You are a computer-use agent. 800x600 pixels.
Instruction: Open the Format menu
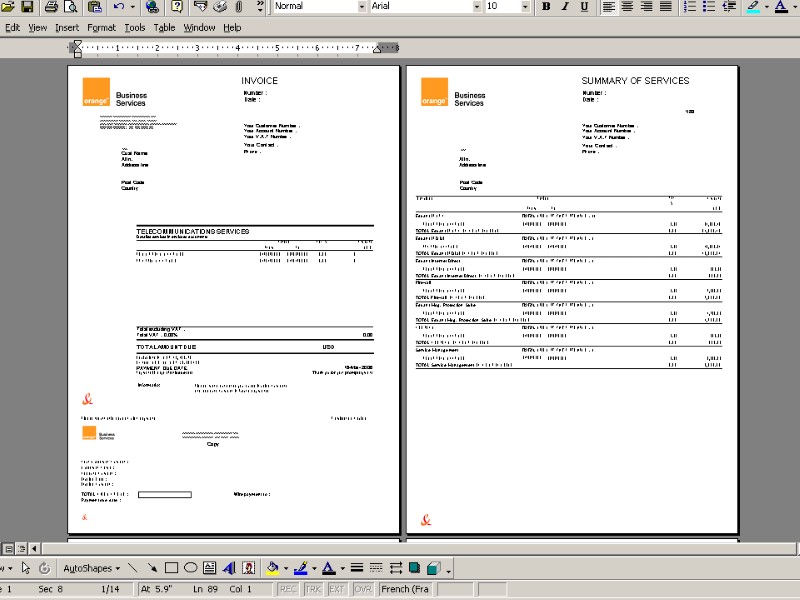tap(102, 28)
